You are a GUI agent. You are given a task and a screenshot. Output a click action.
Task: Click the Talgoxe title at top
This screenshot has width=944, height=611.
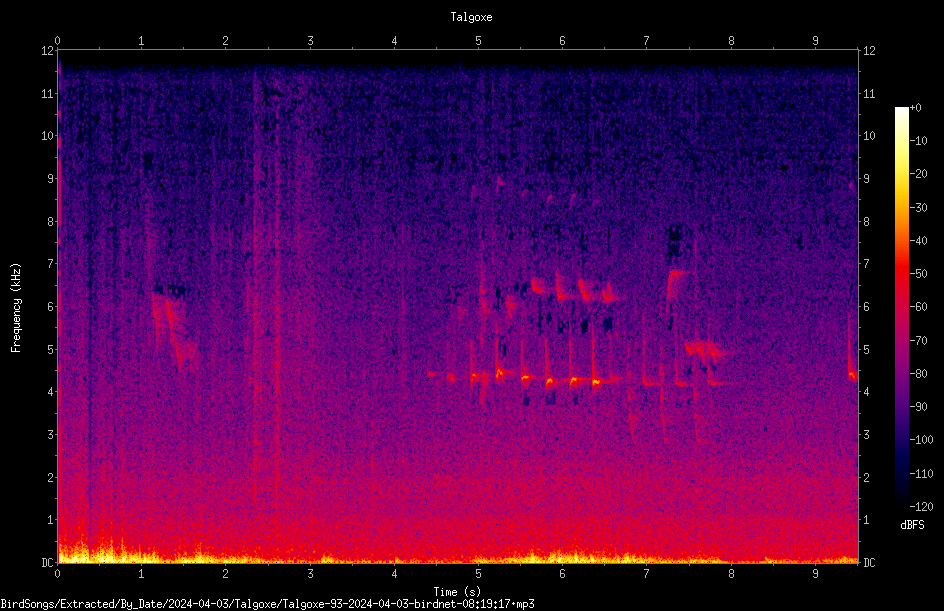pos(471,17)
